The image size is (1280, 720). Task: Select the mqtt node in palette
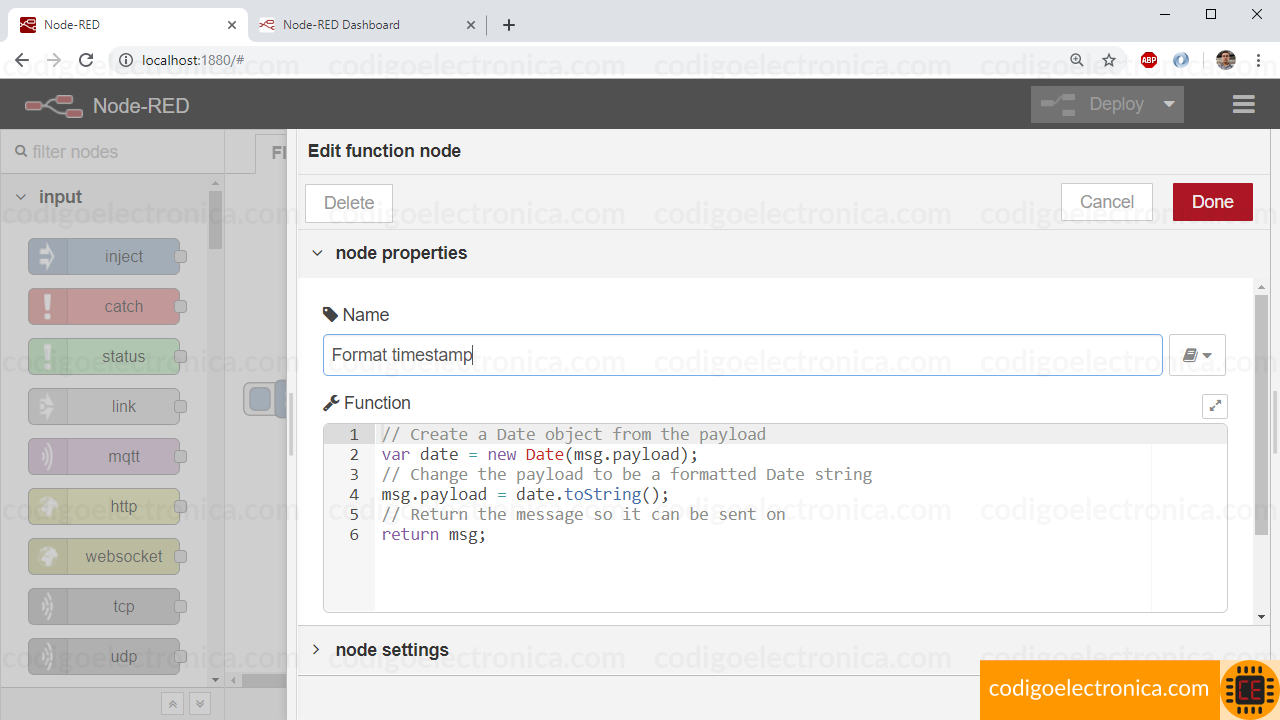[104, 457]
